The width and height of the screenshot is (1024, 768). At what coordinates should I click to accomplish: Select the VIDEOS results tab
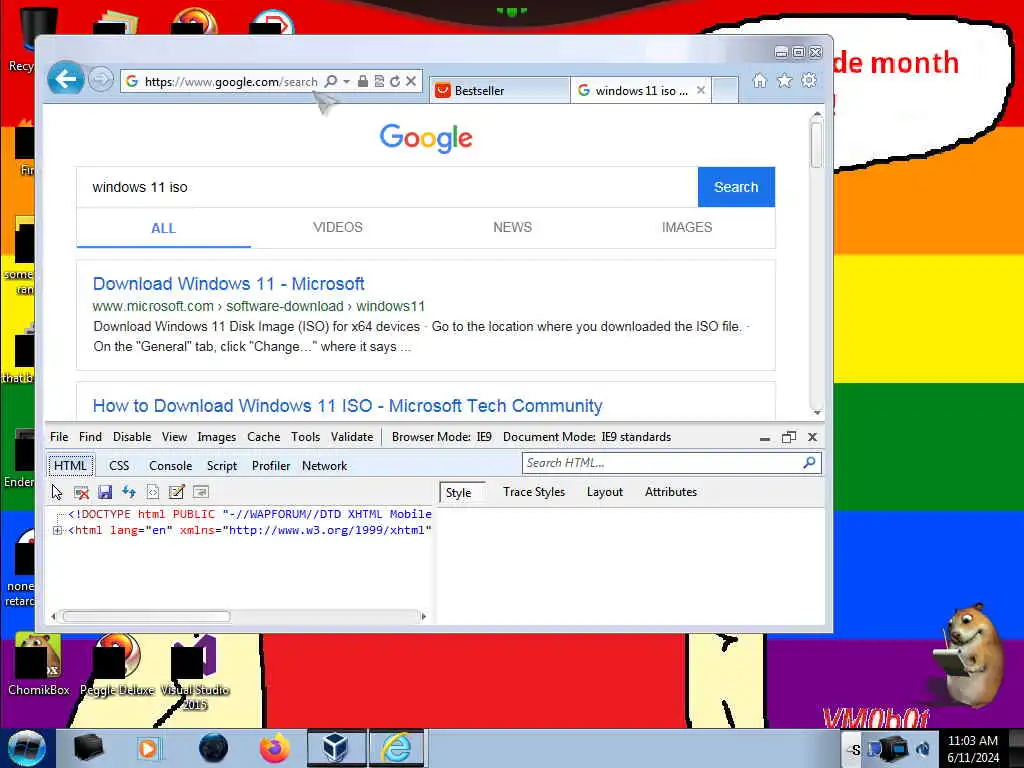(338, 227)
